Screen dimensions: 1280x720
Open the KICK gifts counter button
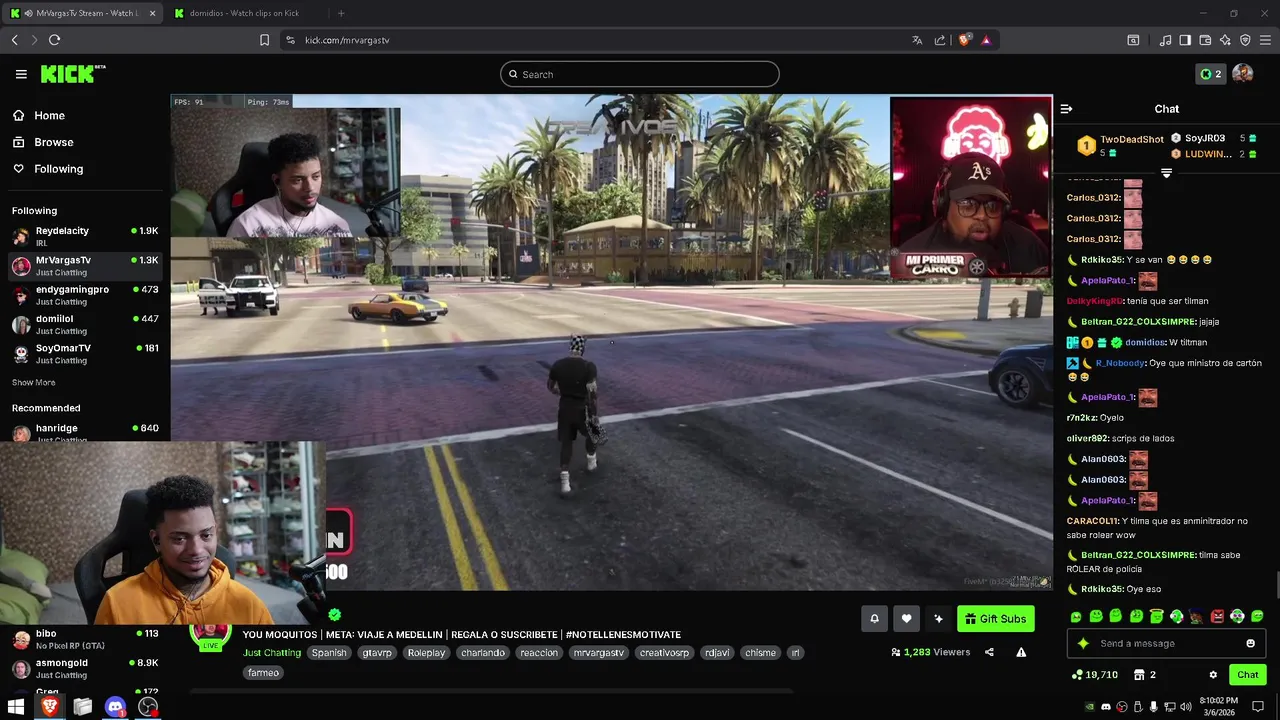tap(1211, 74)
